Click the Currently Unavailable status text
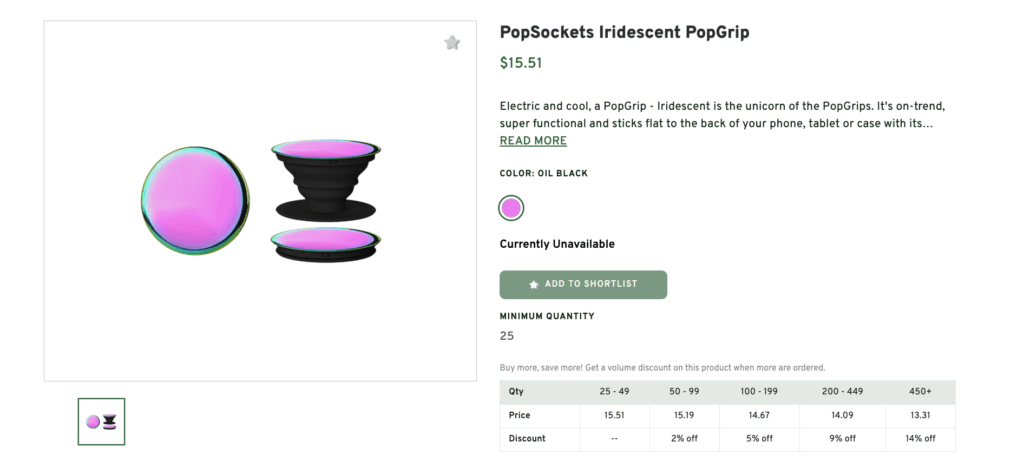This screenshot has height=462, width=1024. pos(557,244)
